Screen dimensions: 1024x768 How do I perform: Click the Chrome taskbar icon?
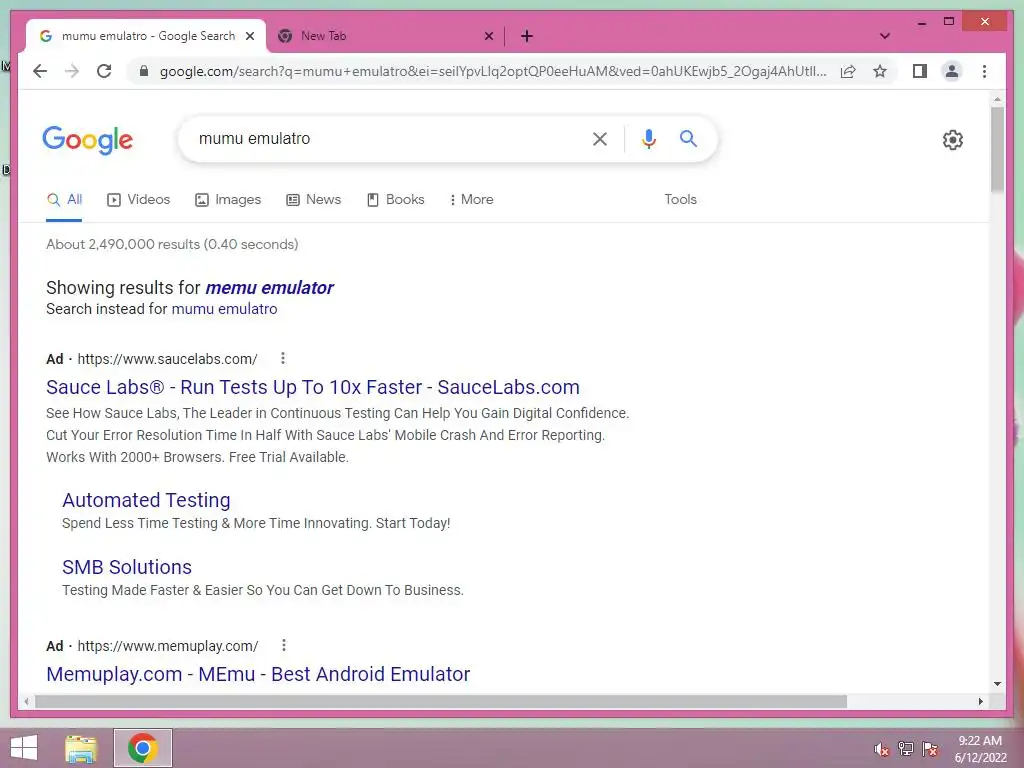pos(142,748)
